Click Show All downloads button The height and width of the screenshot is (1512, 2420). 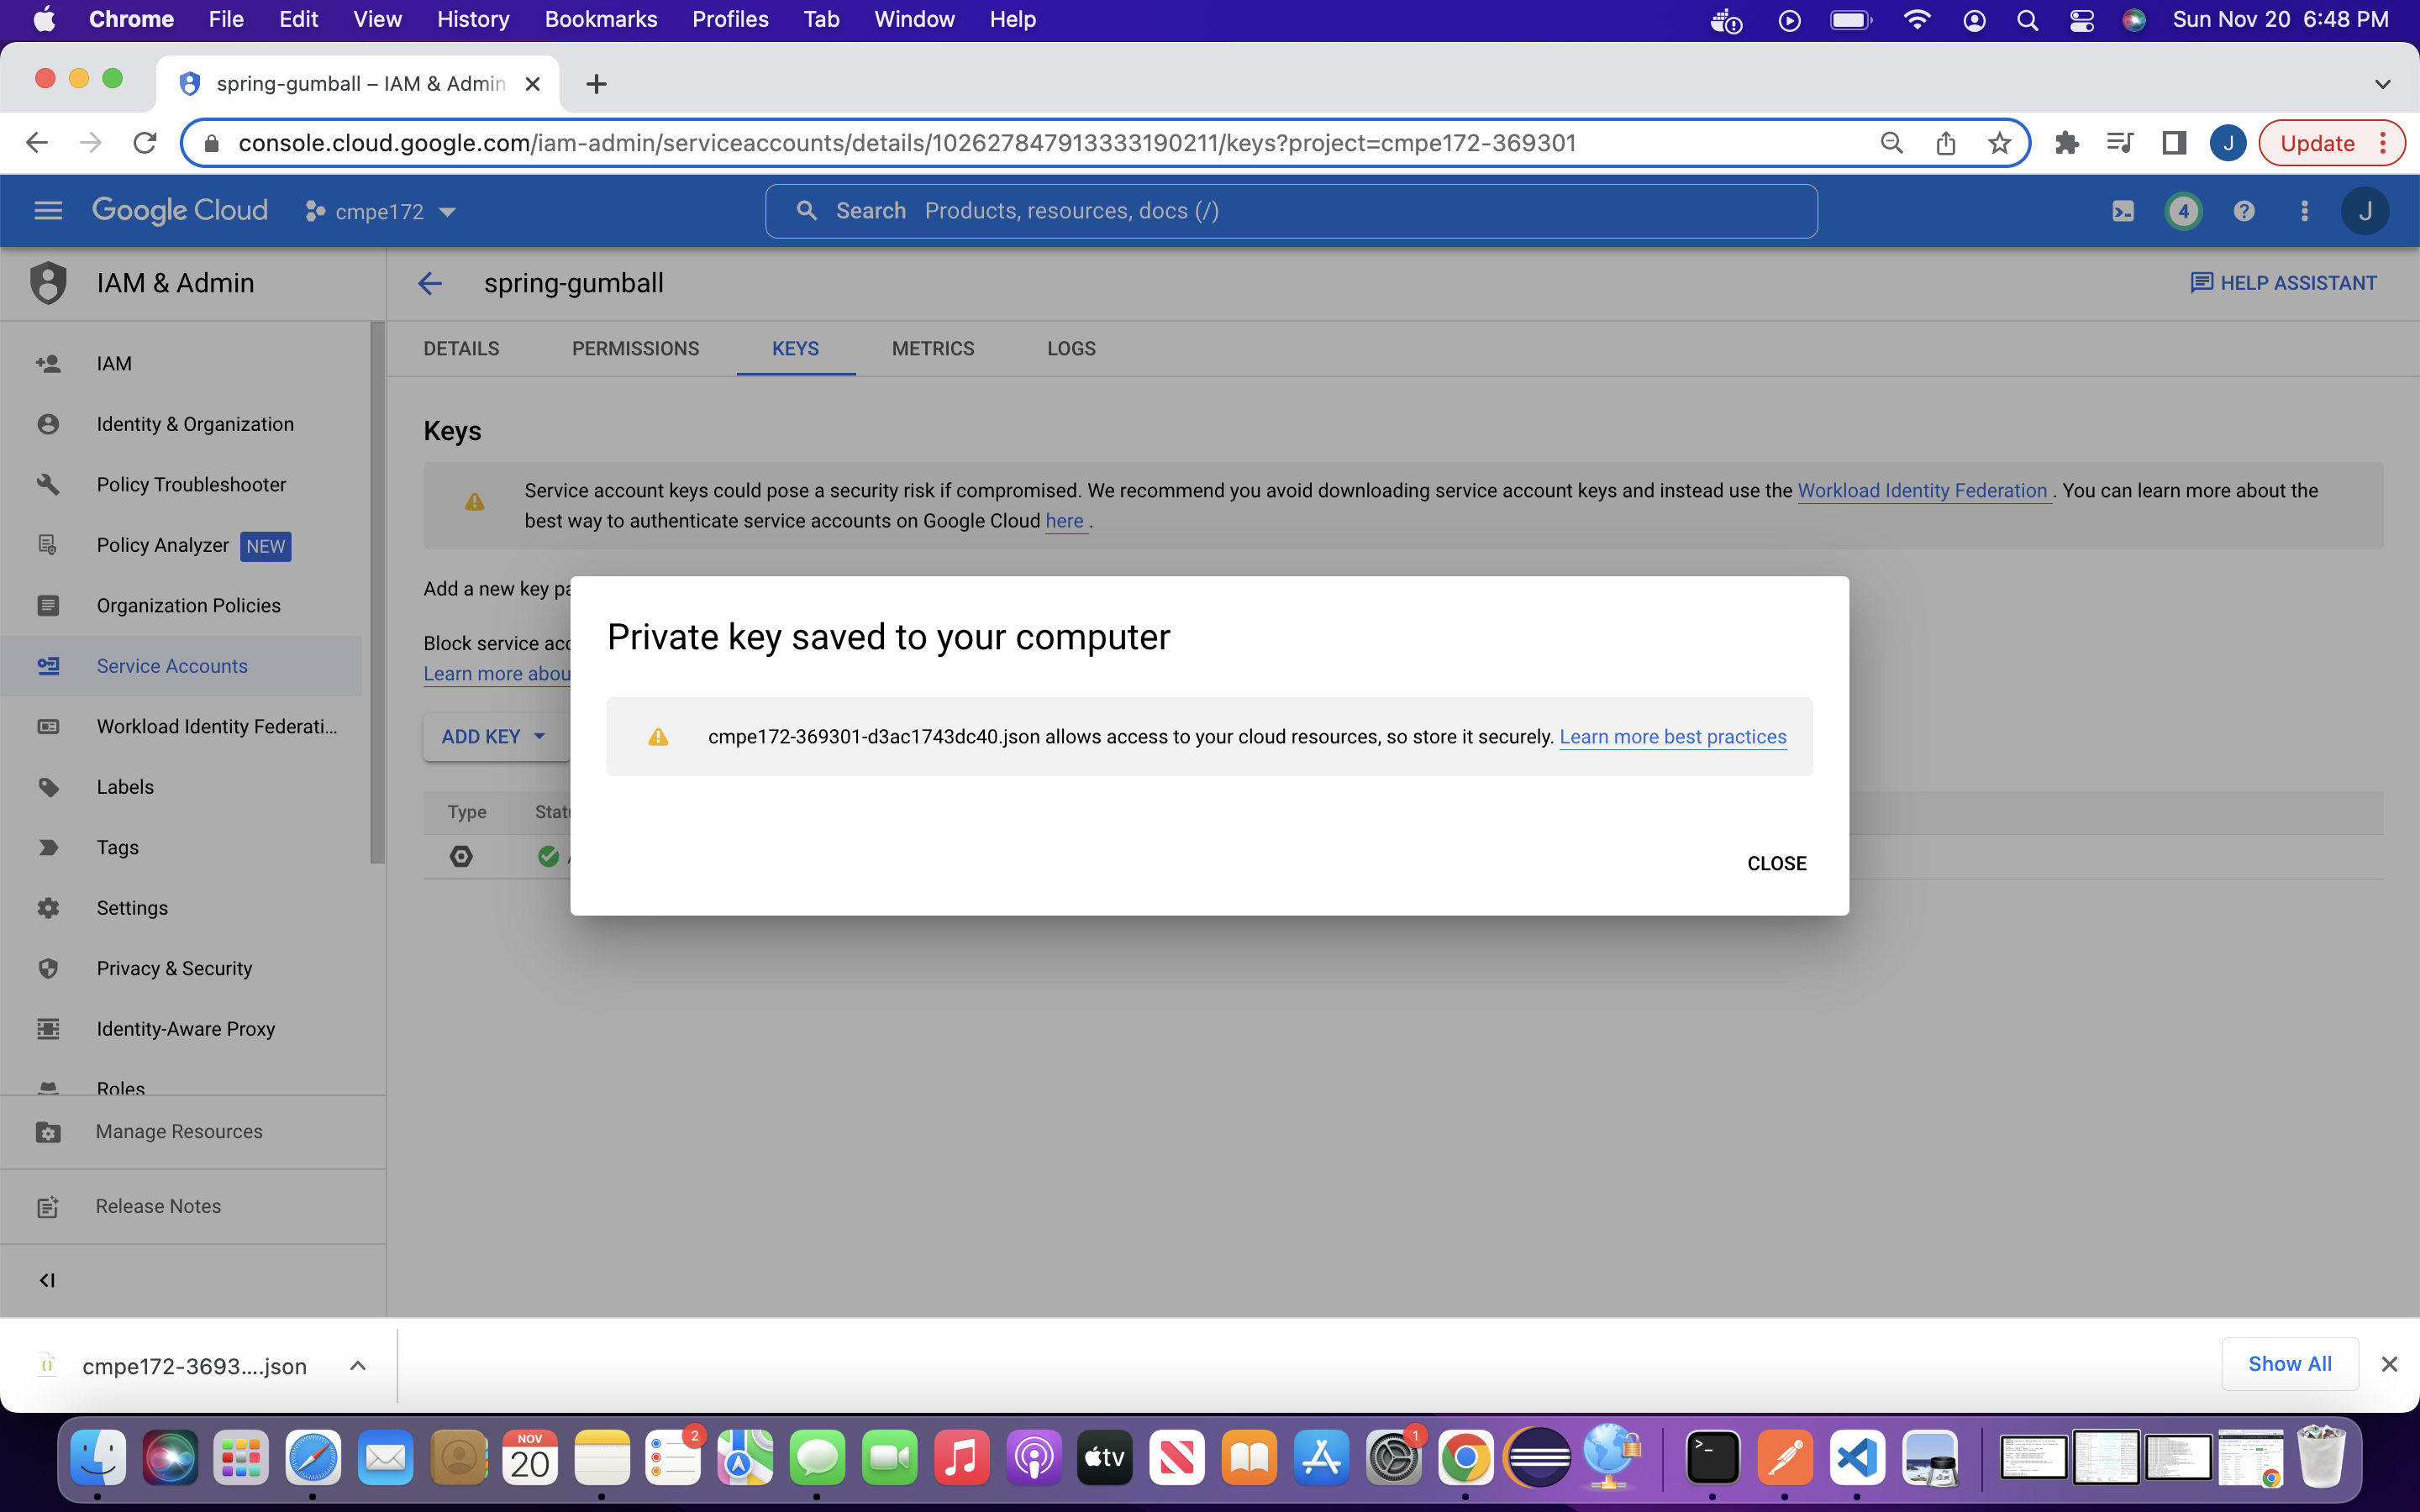(2289, 1364)
